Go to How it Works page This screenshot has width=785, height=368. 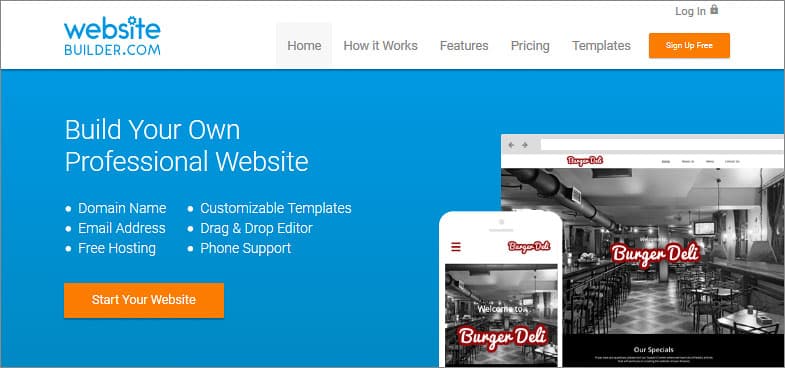pyautogui.click(x=380, y=46)
